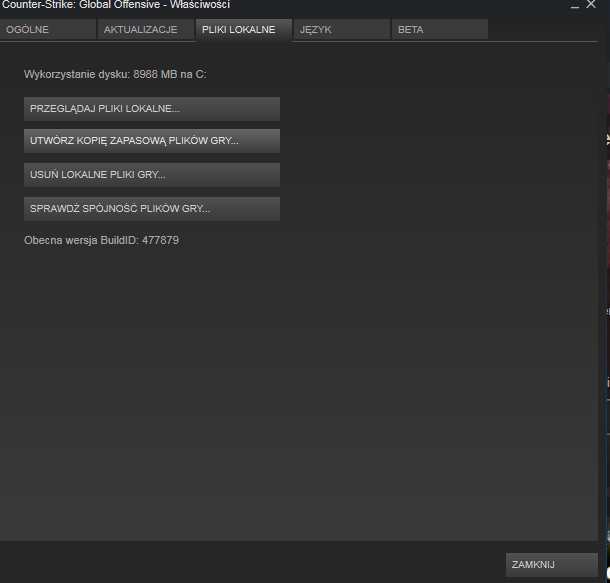Select the PLIKI LOKALNE tab

click(244, 30)
